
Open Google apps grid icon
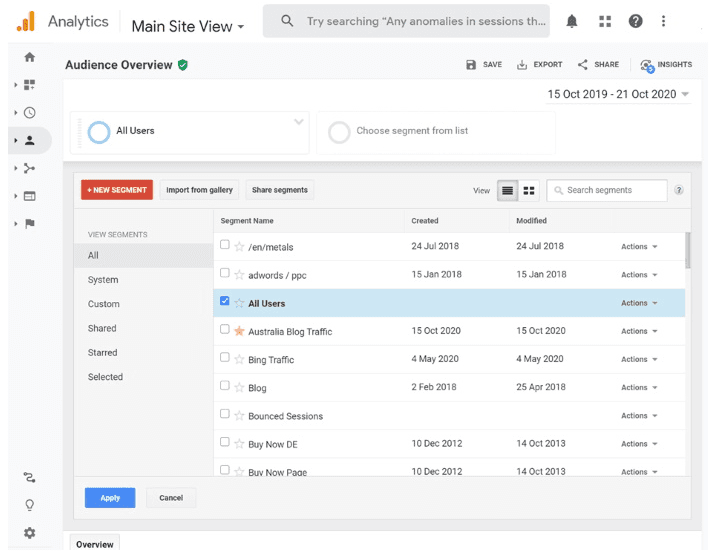coord(605,21)
